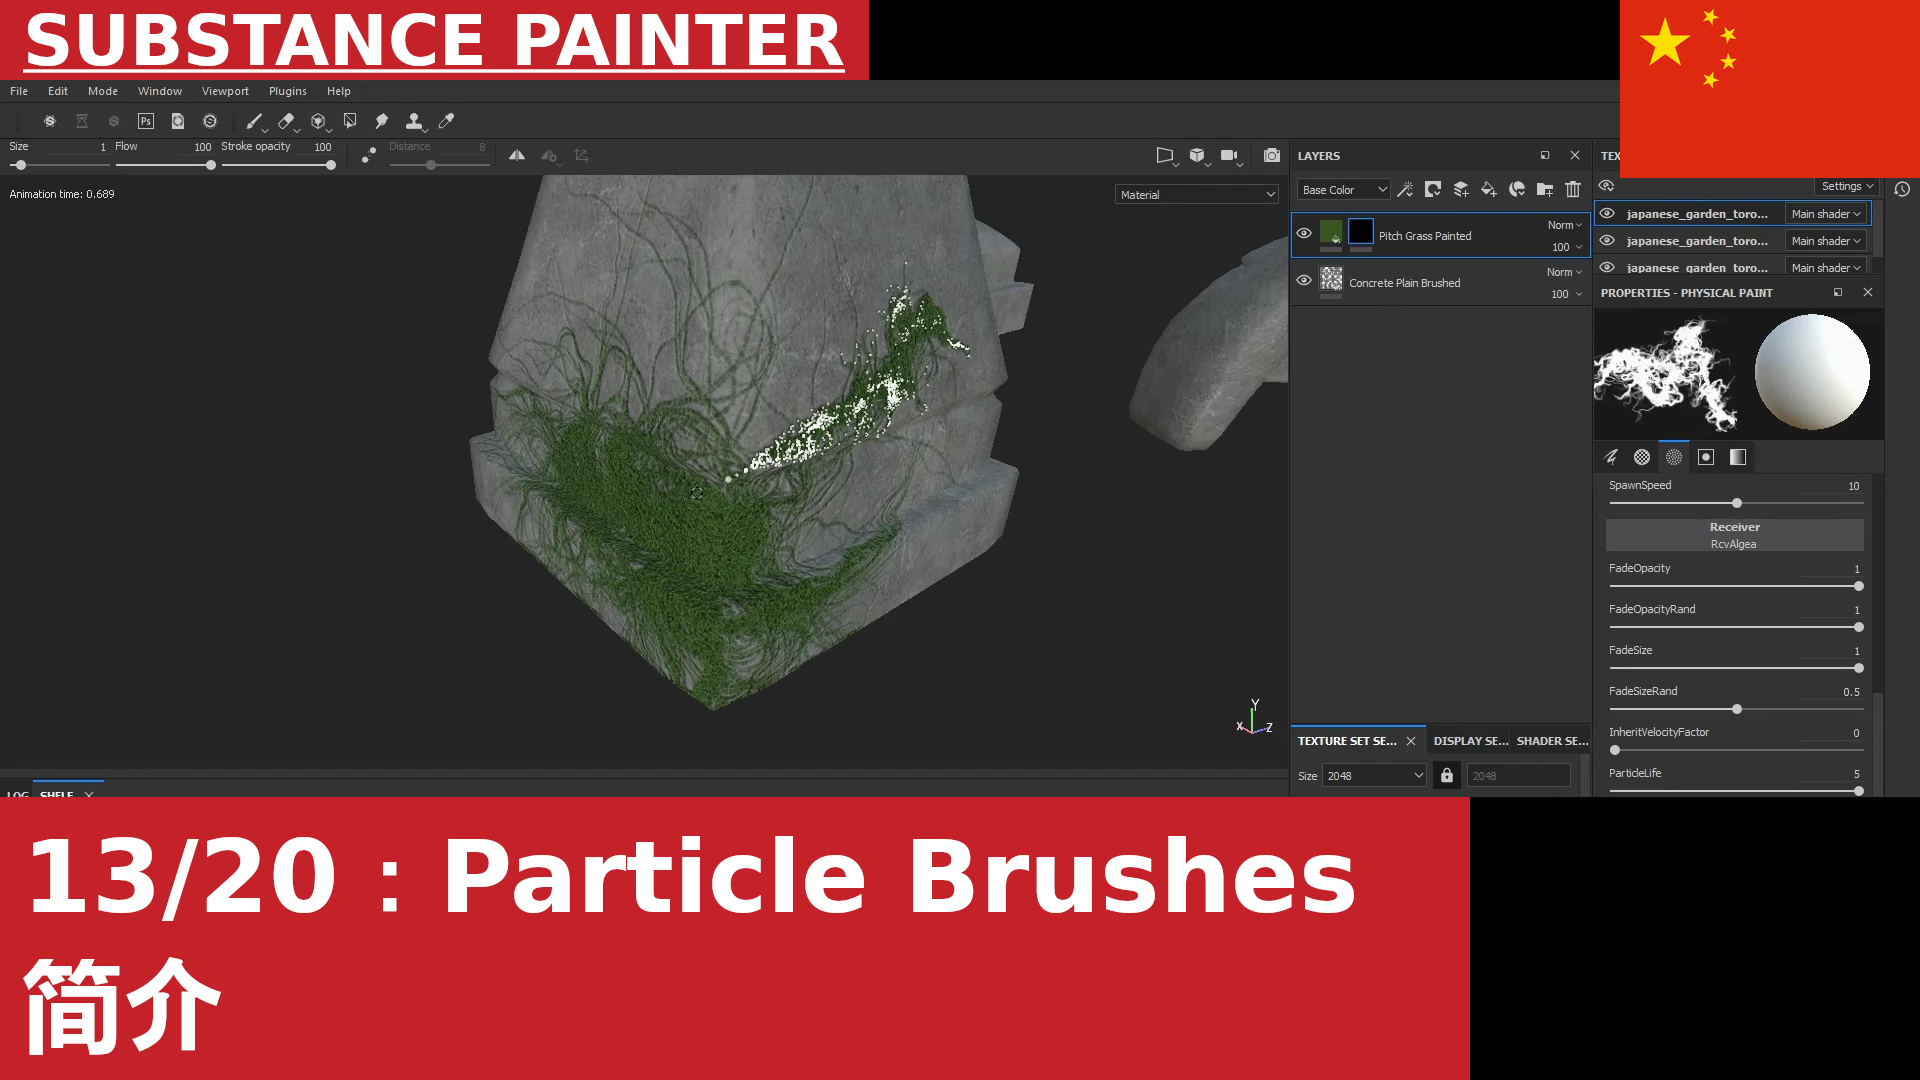Select the Material picker eyedropper

[446, 121]
